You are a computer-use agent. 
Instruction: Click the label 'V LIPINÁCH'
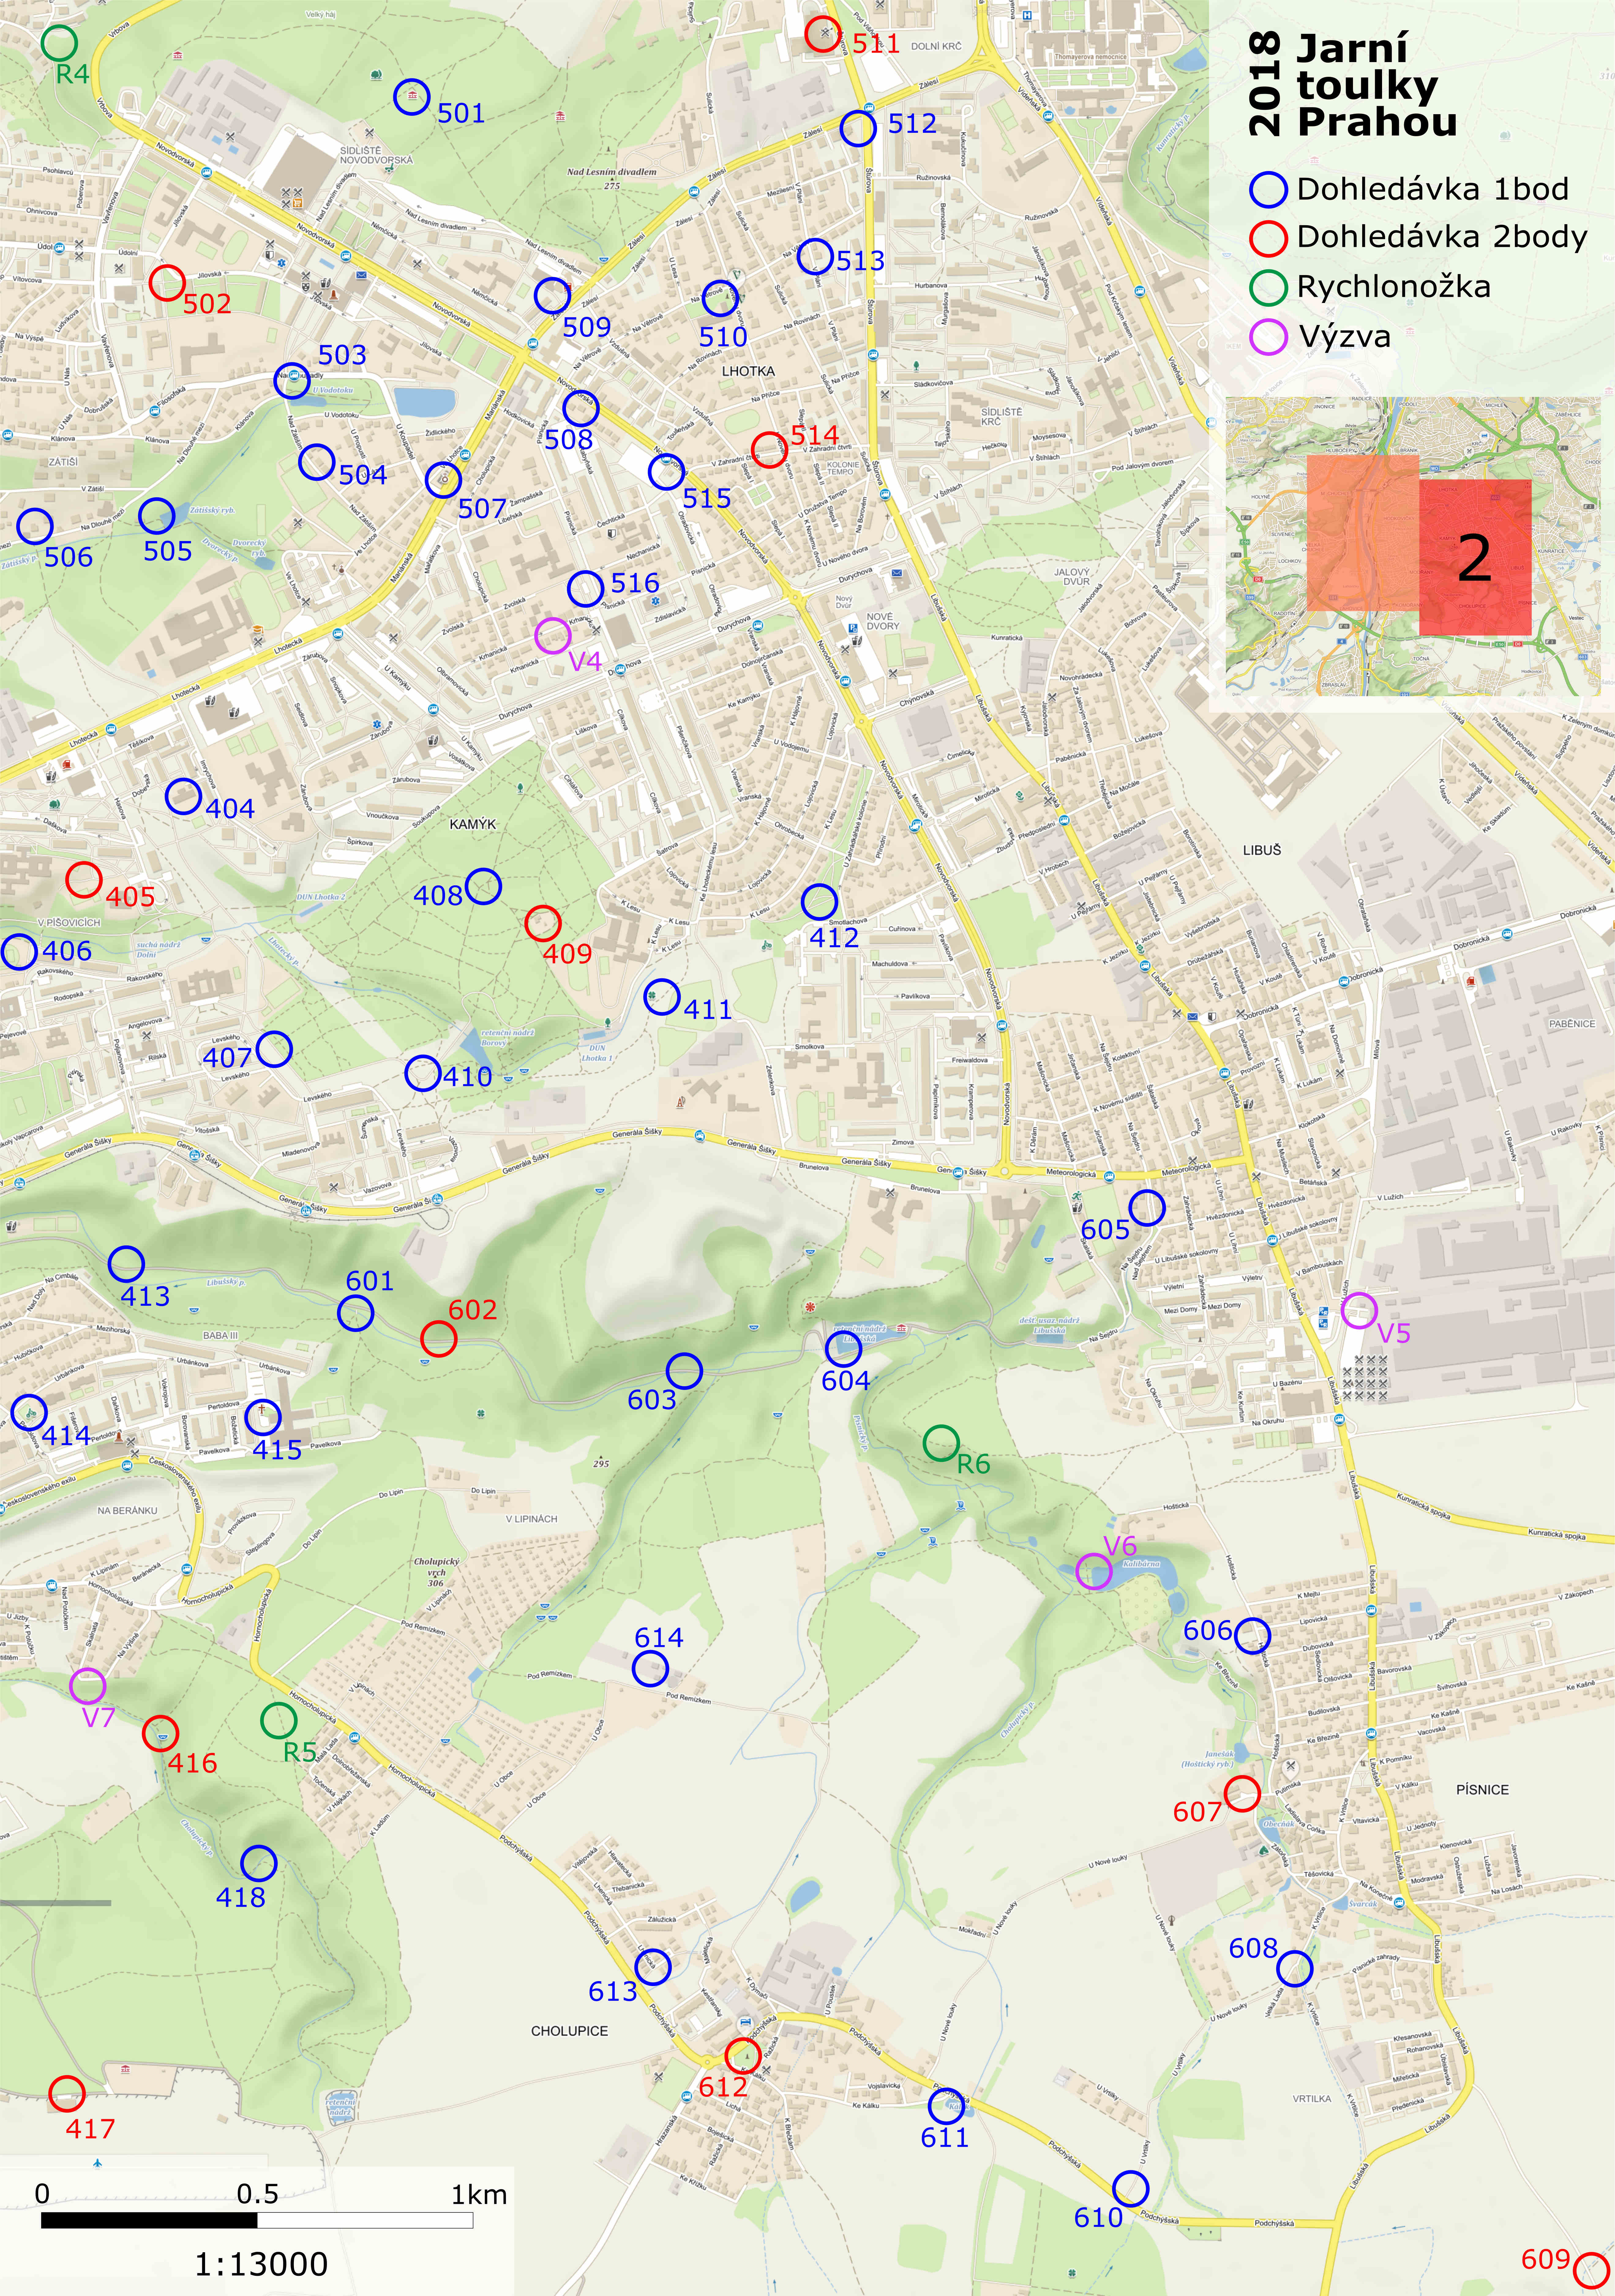click(532, 1519)
